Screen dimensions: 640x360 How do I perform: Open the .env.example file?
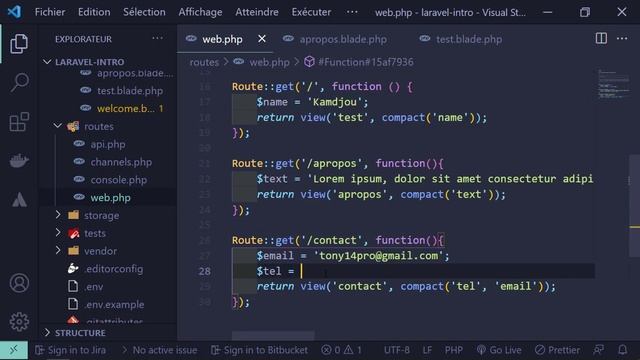point(114,304)
